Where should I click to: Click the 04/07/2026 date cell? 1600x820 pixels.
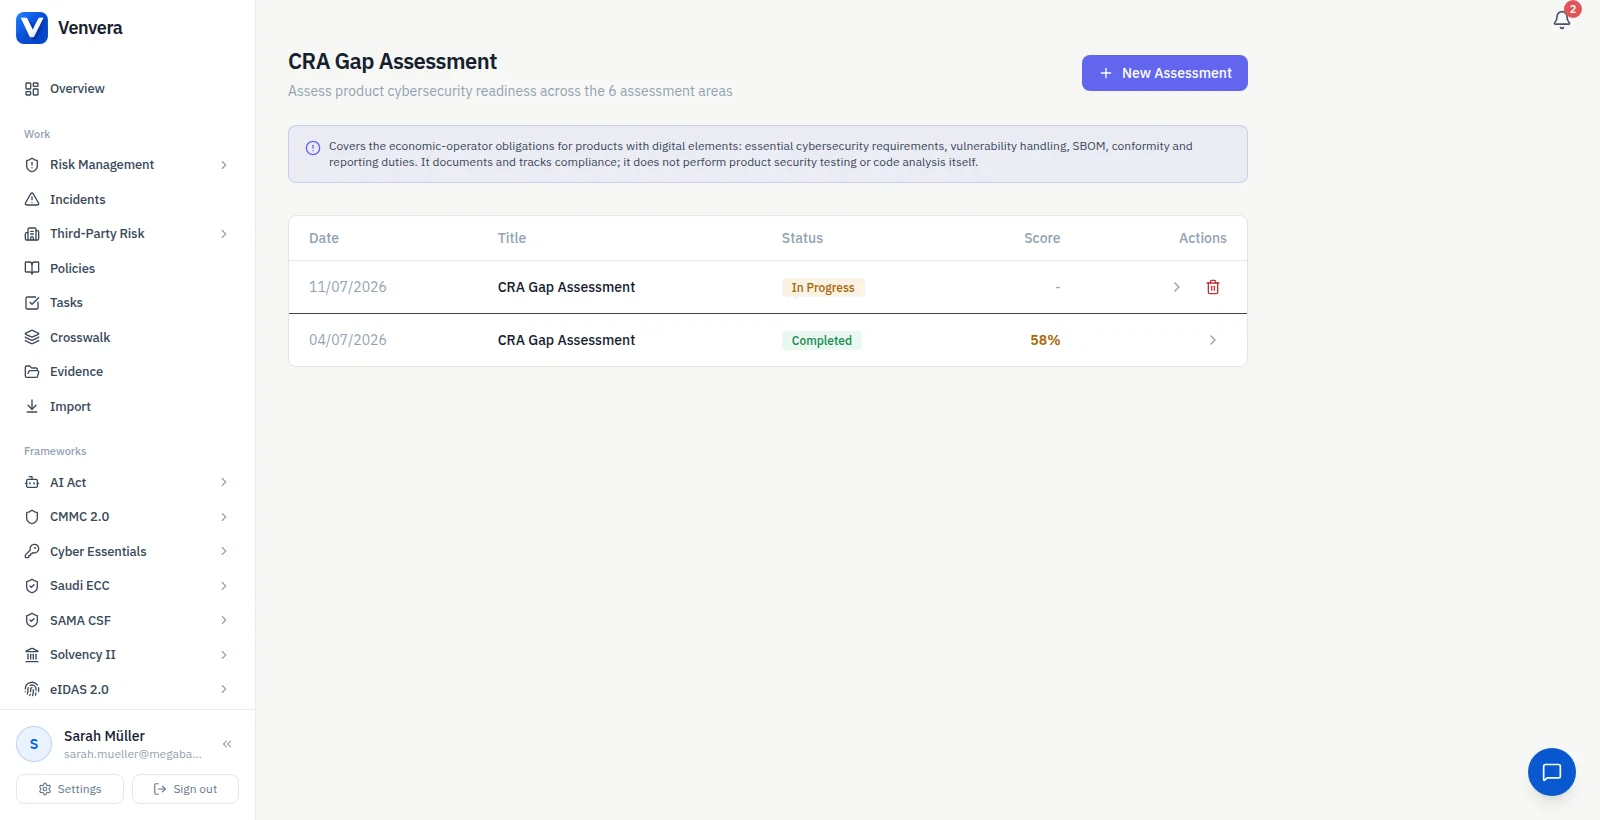coord(348,340)
